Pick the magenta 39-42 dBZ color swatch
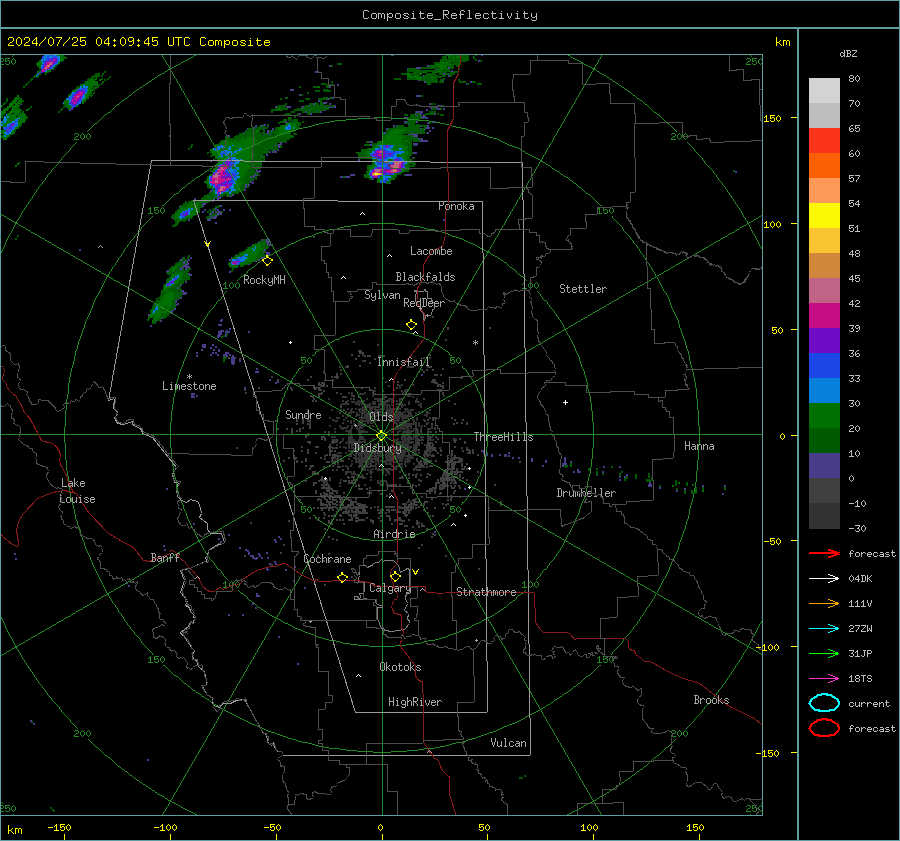This screenshot has height=841, width=900. pos(824,316)
